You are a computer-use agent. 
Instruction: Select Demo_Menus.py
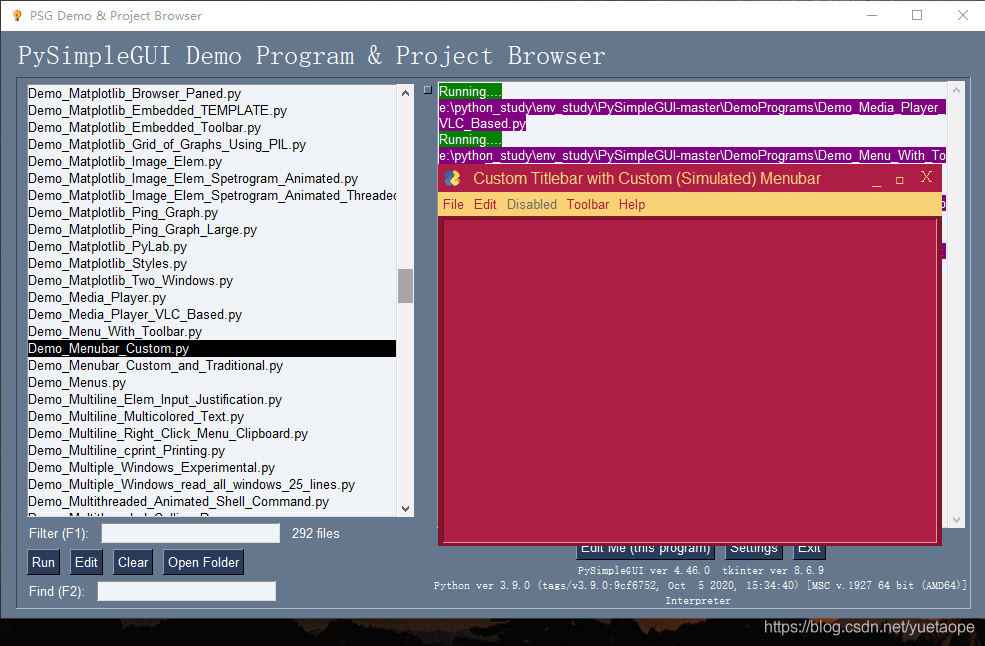[x=212, y=382]
